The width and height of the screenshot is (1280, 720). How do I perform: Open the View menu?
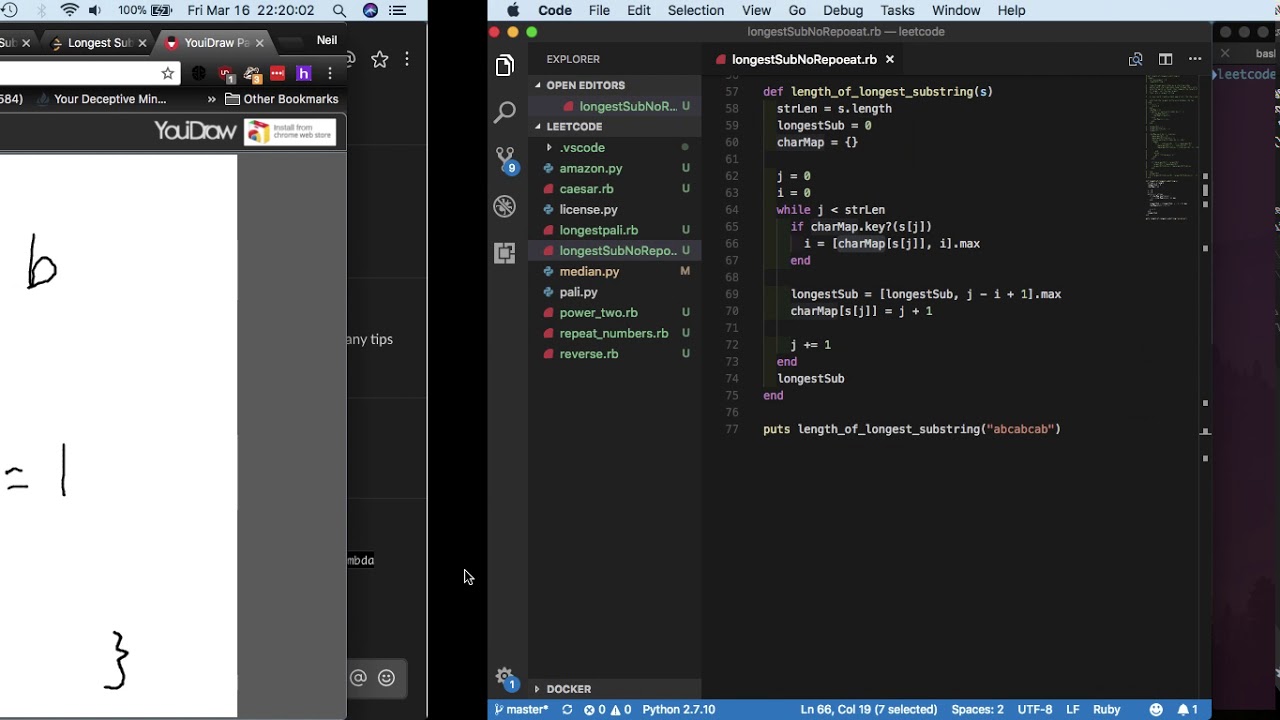pos(756,10)
